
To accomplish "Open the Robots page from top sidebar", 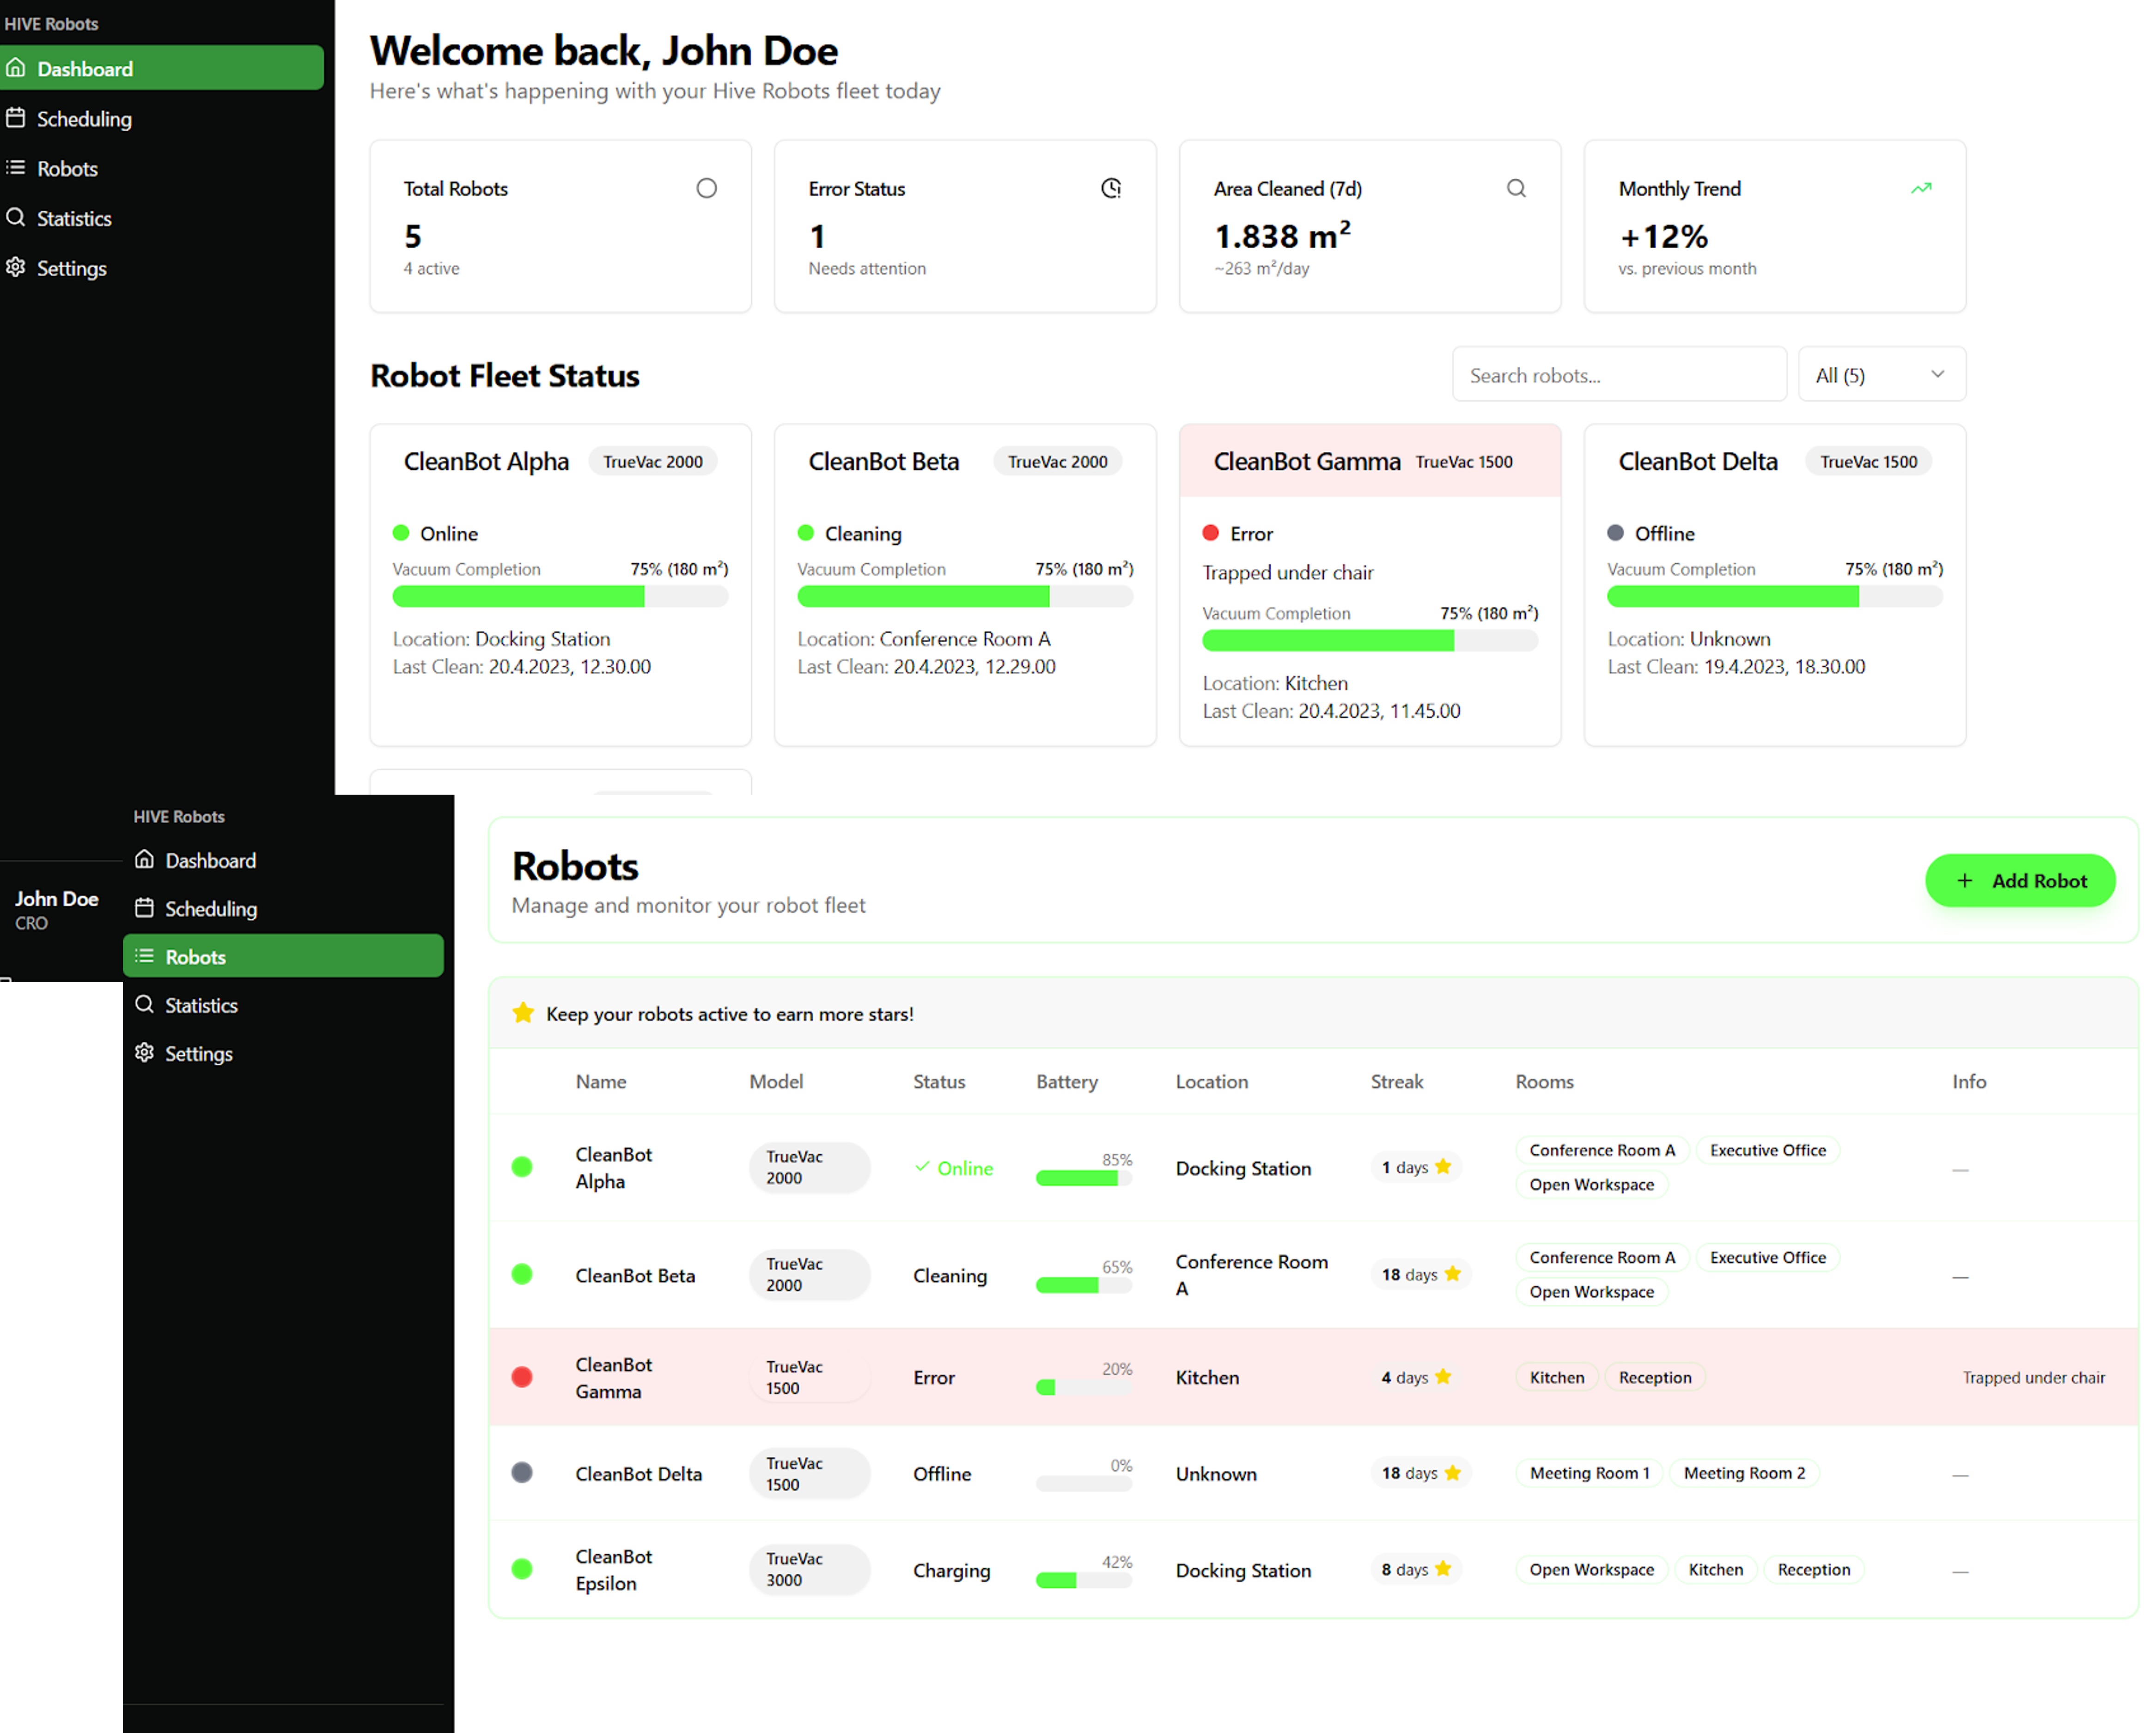I will click(67, 168).
